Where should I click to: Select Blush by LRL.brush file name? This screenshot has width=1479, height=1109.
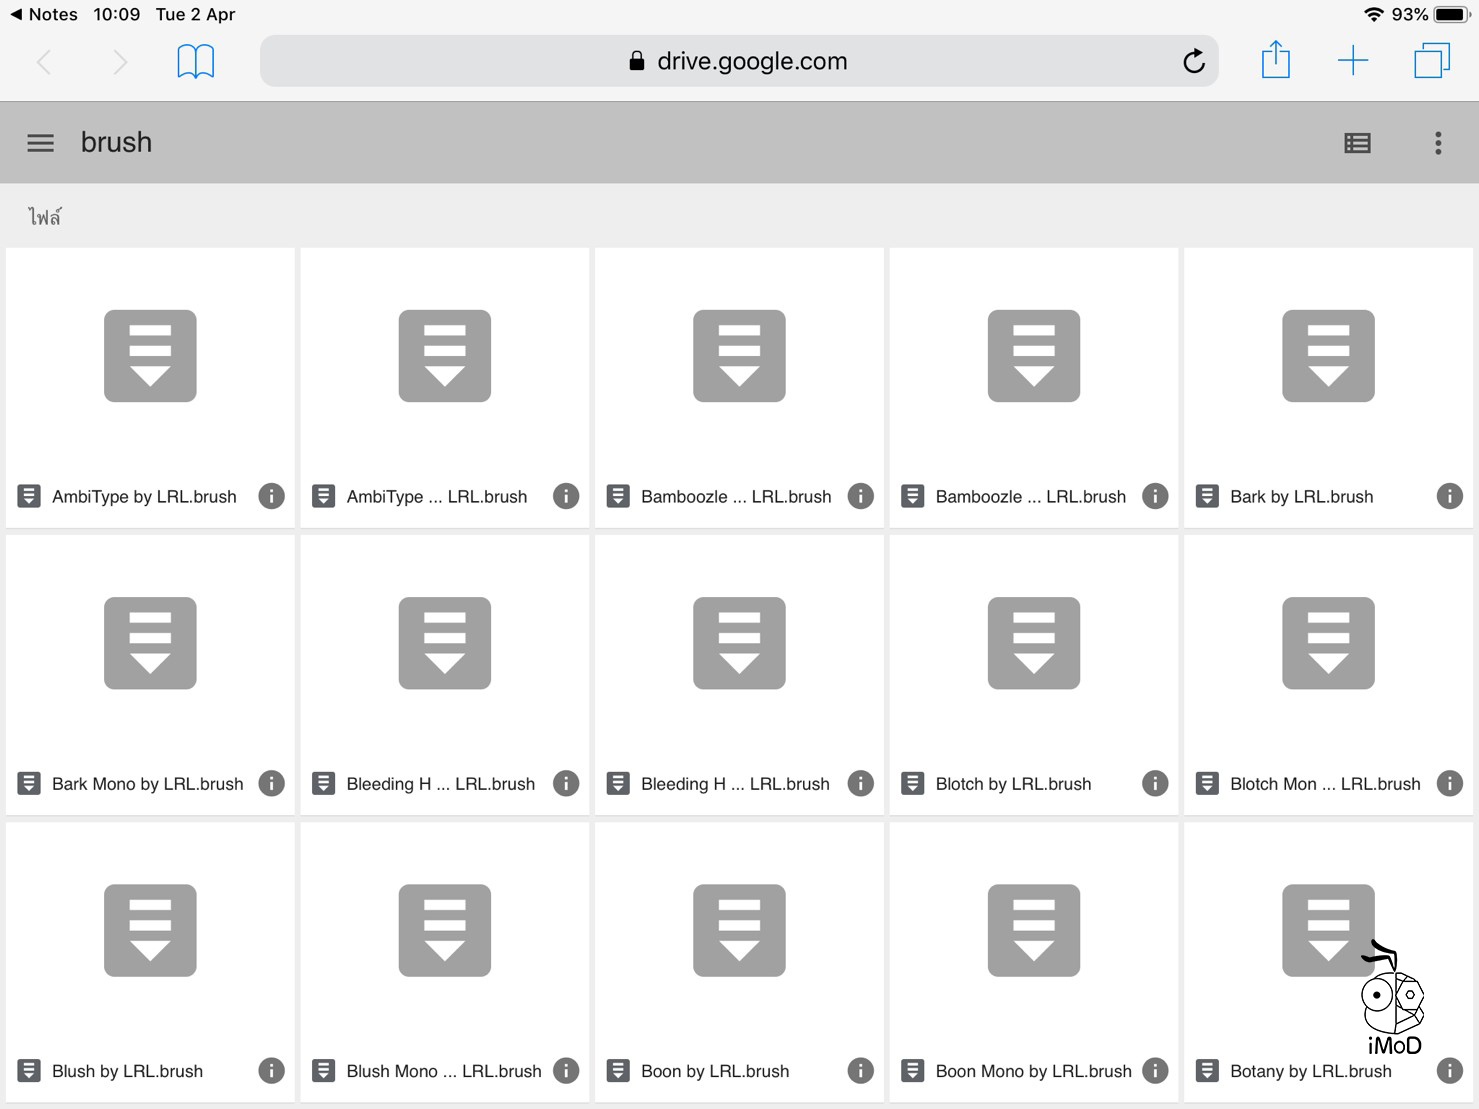[x=127, y=1071]
